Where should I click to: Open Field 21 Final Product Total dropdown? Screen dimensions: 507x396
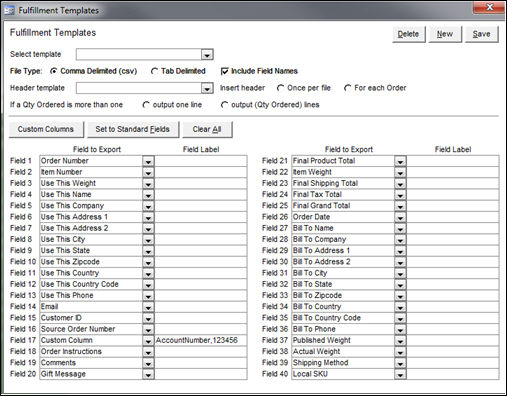[x=400, y=161]
